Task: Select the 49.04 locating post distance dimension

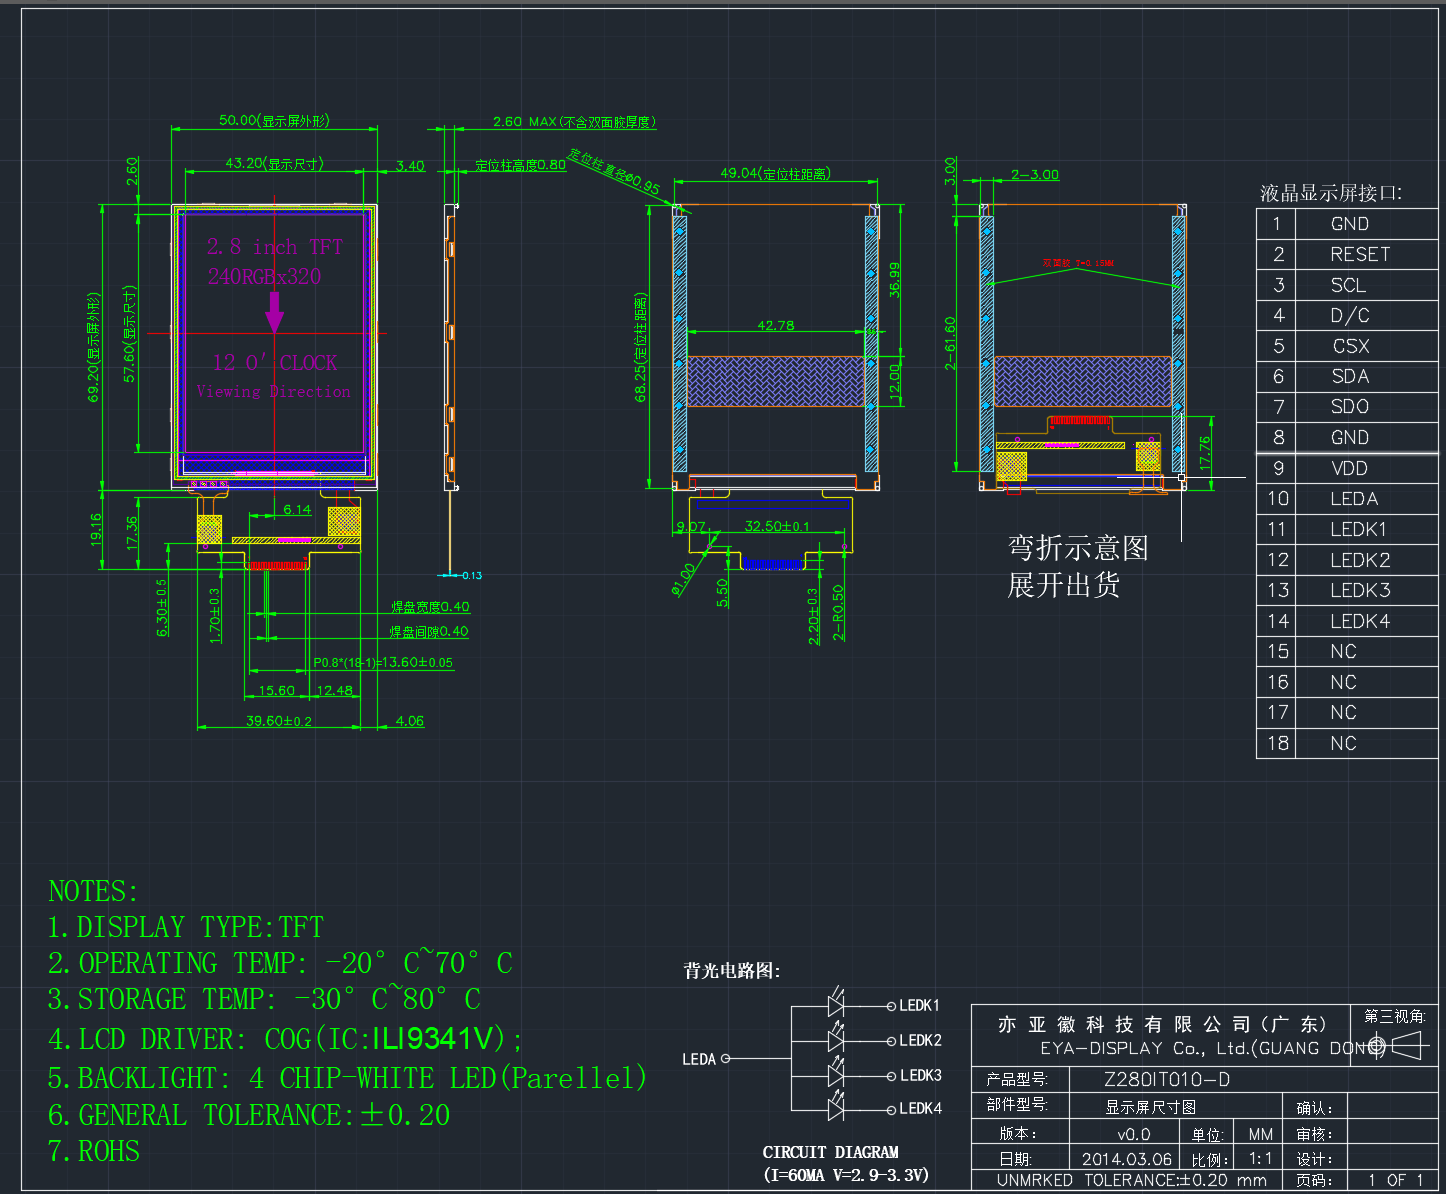Action: click(775, 173)
